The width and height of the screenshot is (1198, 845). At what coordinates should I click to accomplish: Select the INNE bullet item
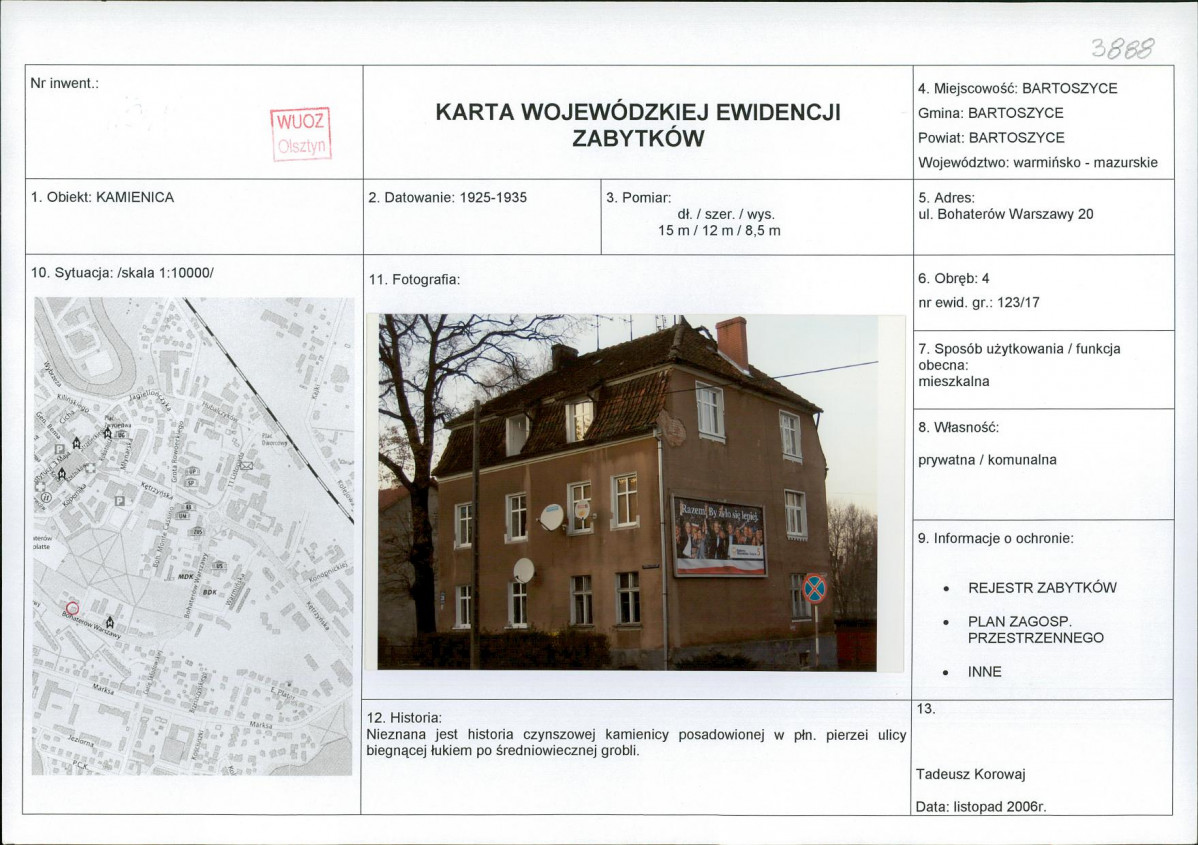[x=984, y=672]
